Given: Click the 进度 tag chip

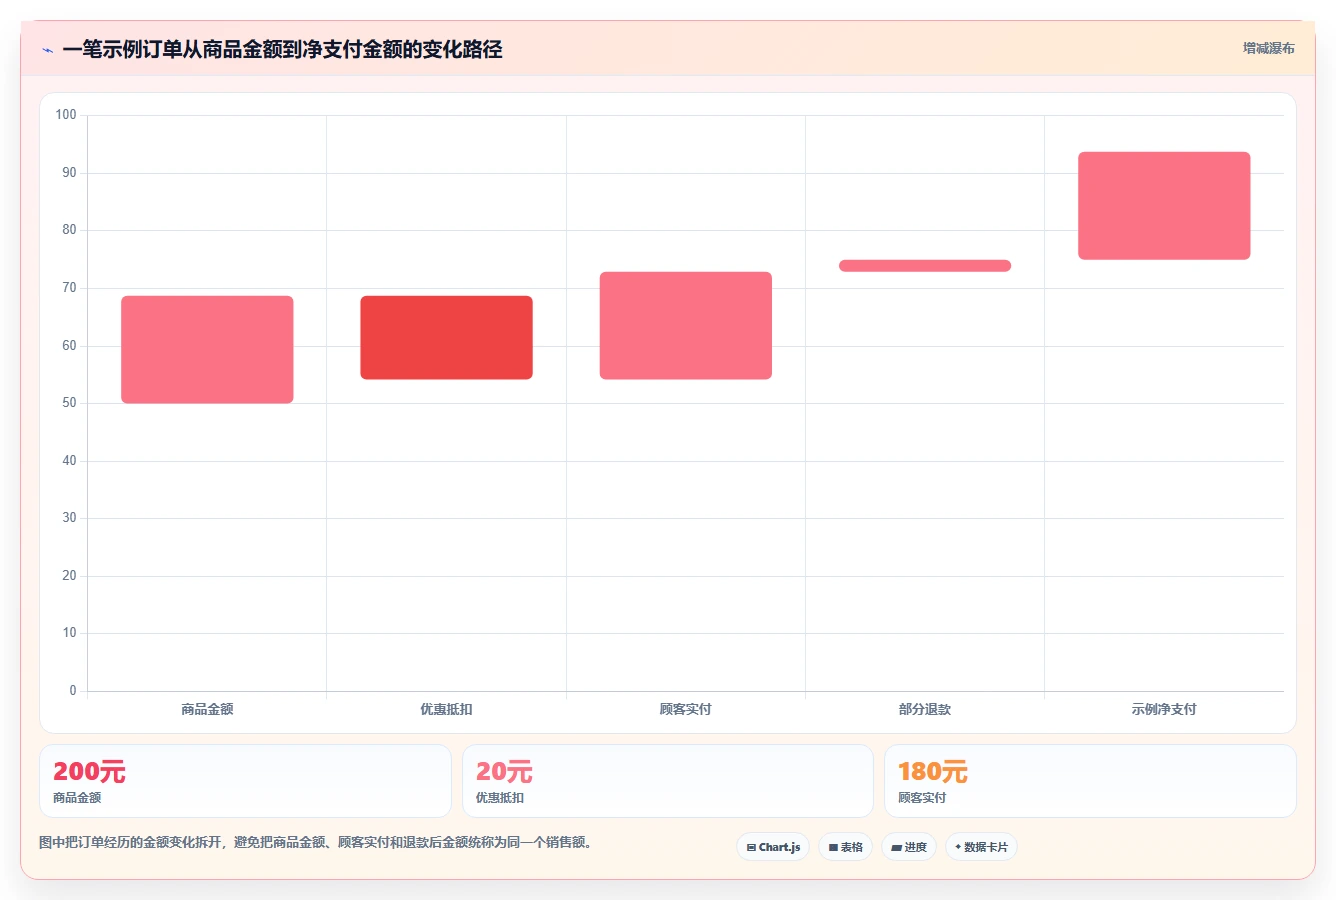Looking at the screenshot, I should click(x=908, y=847).
